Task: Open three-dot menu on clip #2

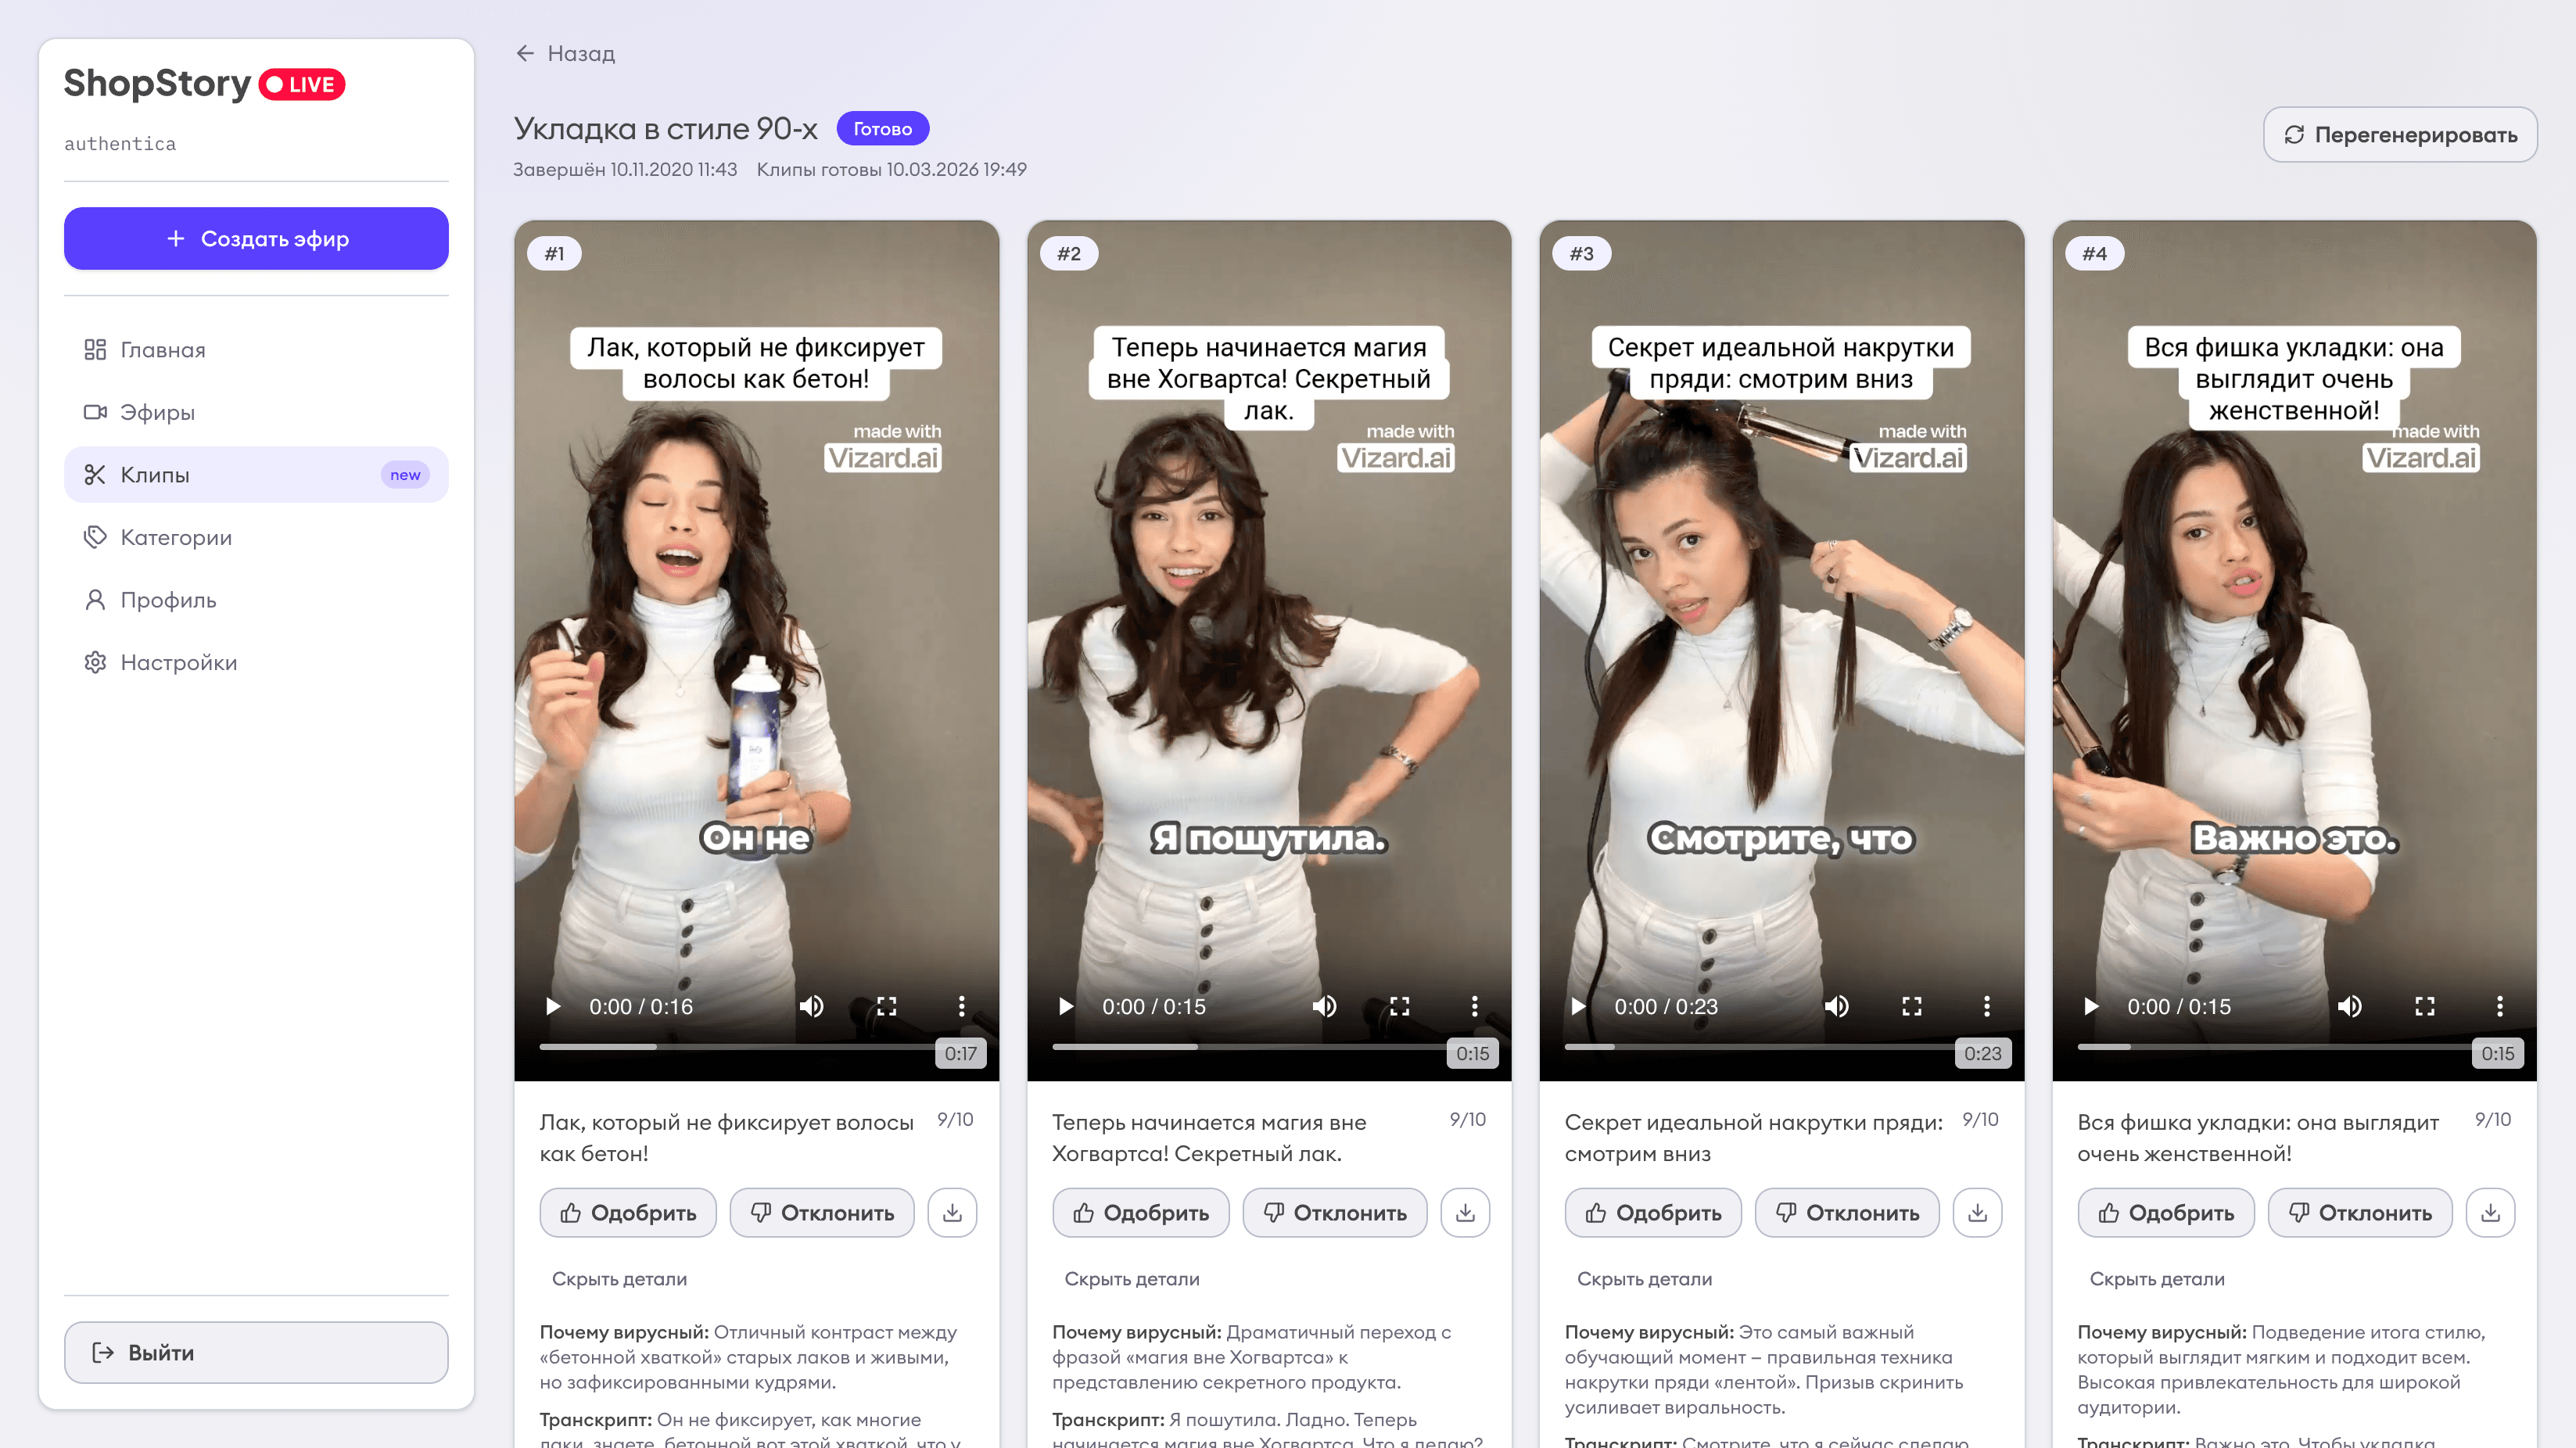Action: click(1474, 1006)
